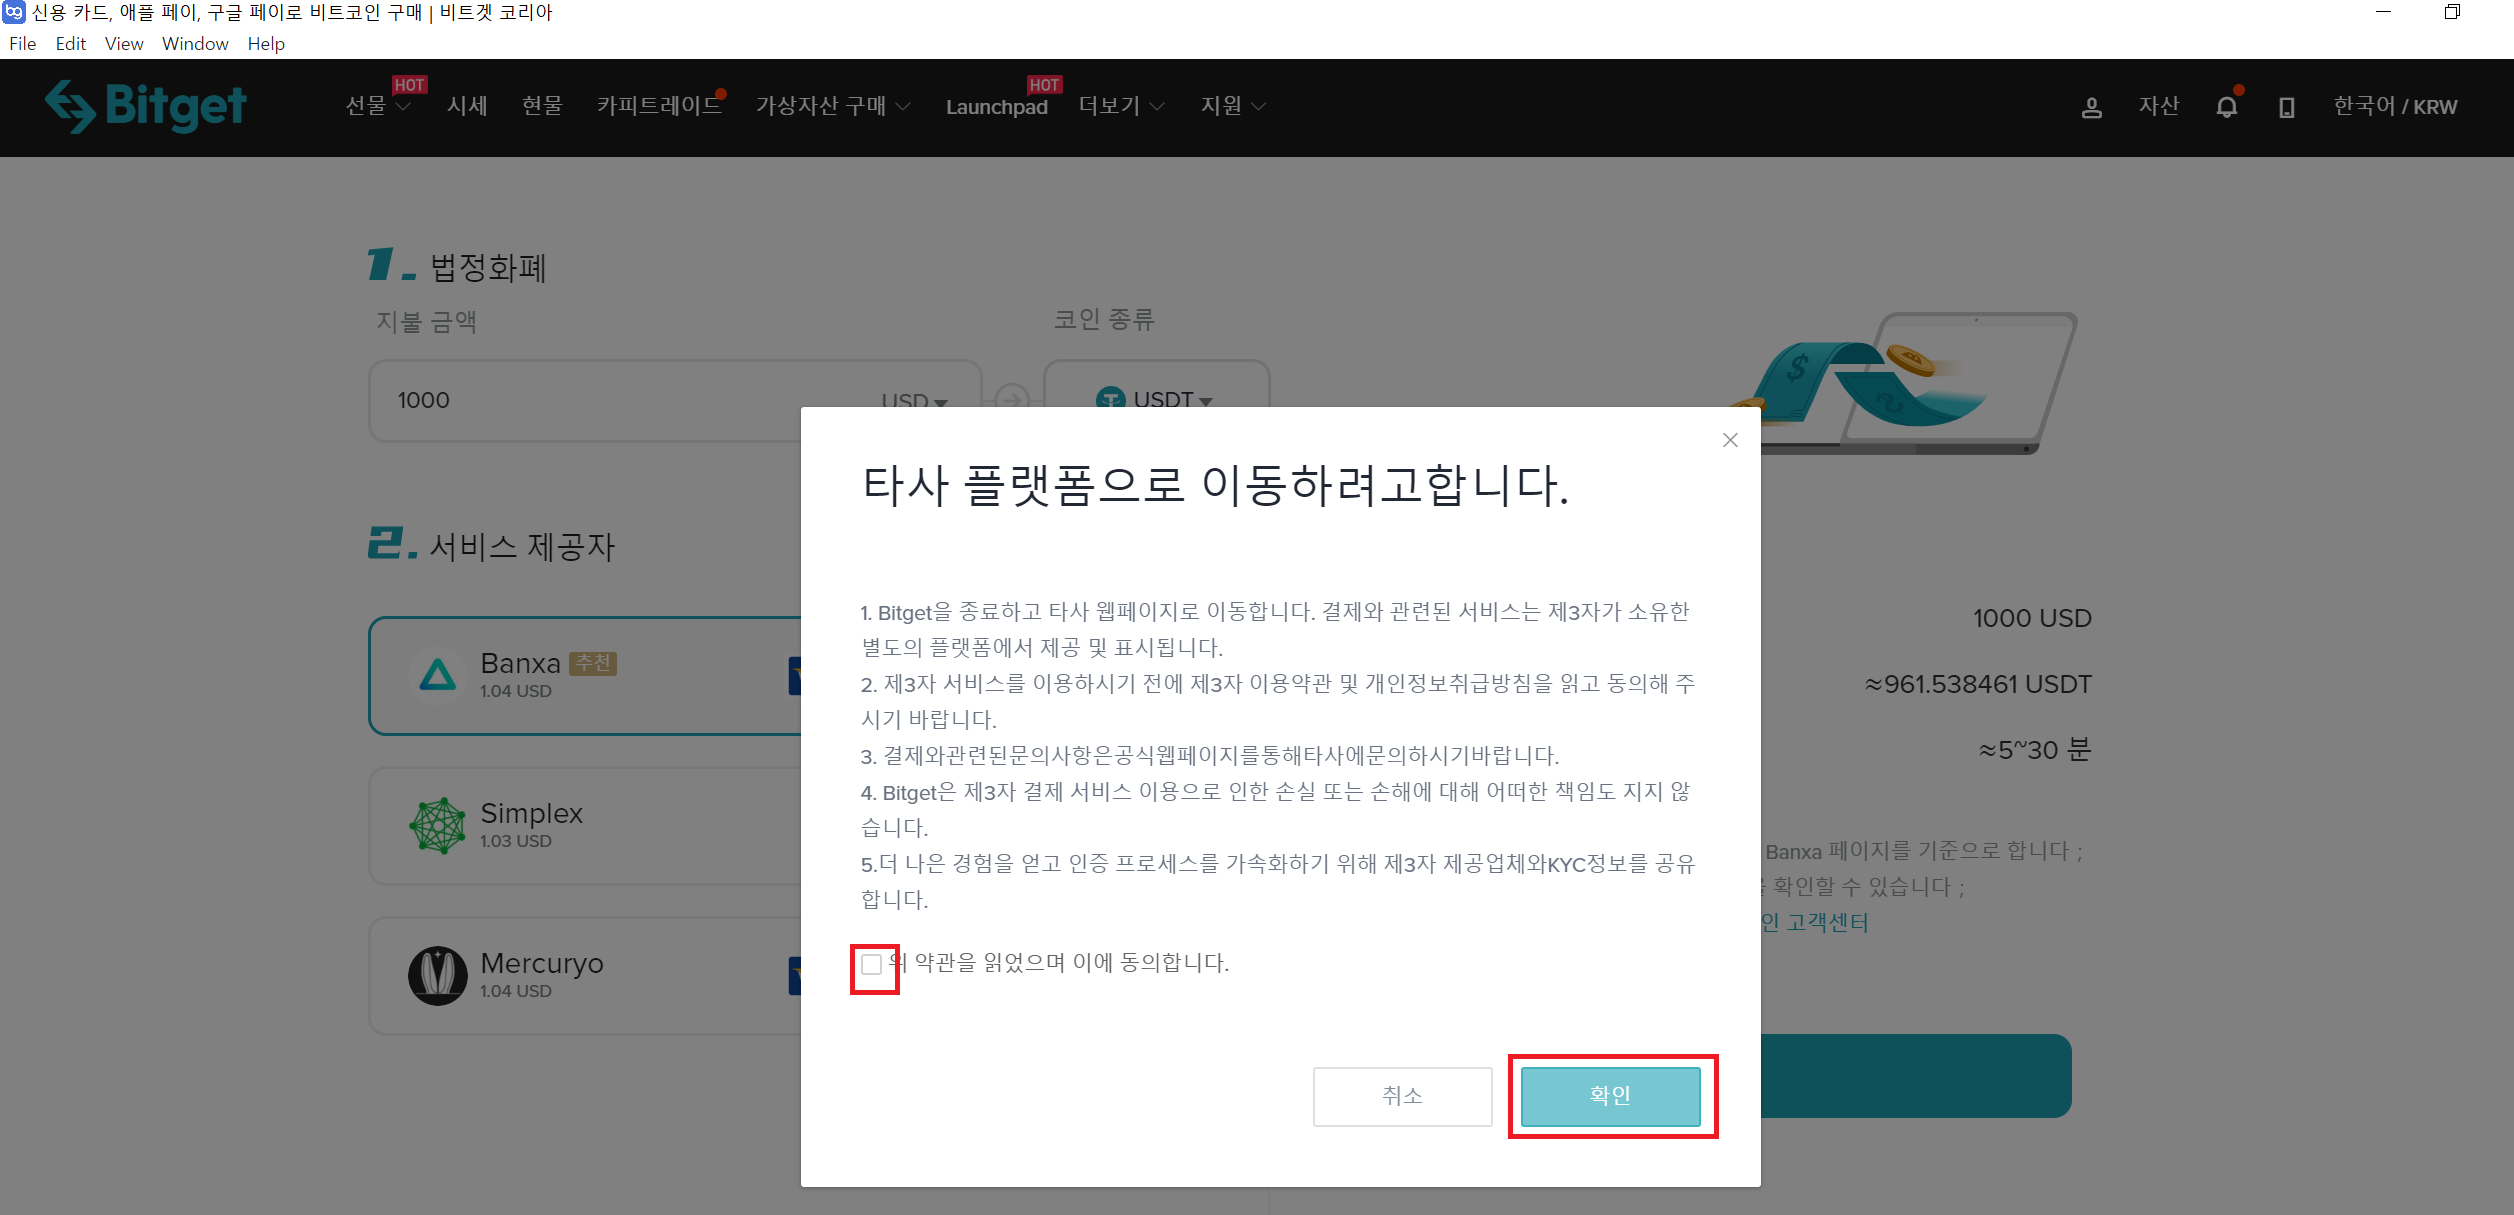Open the 자산 assets link

[2159, 106]
